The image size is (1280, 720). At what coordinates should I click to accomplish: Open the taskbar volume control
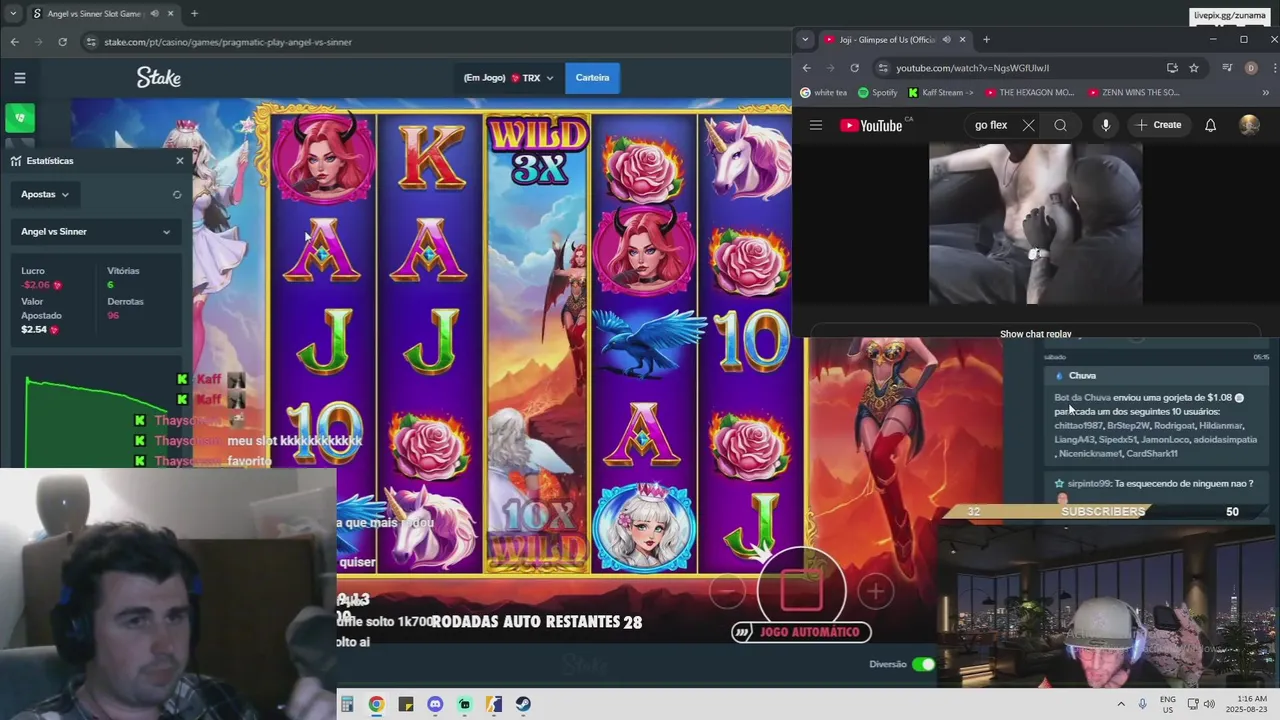1208,704
